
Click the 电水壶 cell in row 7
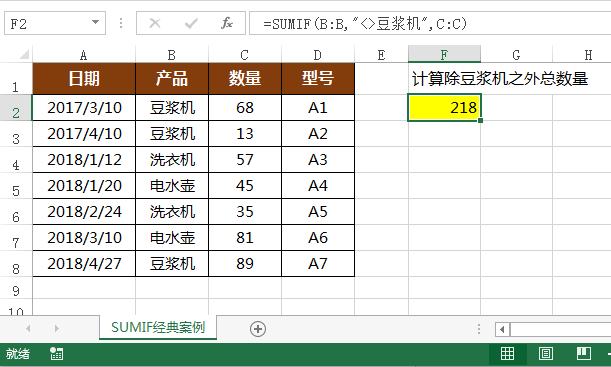(x=172, y=238)
